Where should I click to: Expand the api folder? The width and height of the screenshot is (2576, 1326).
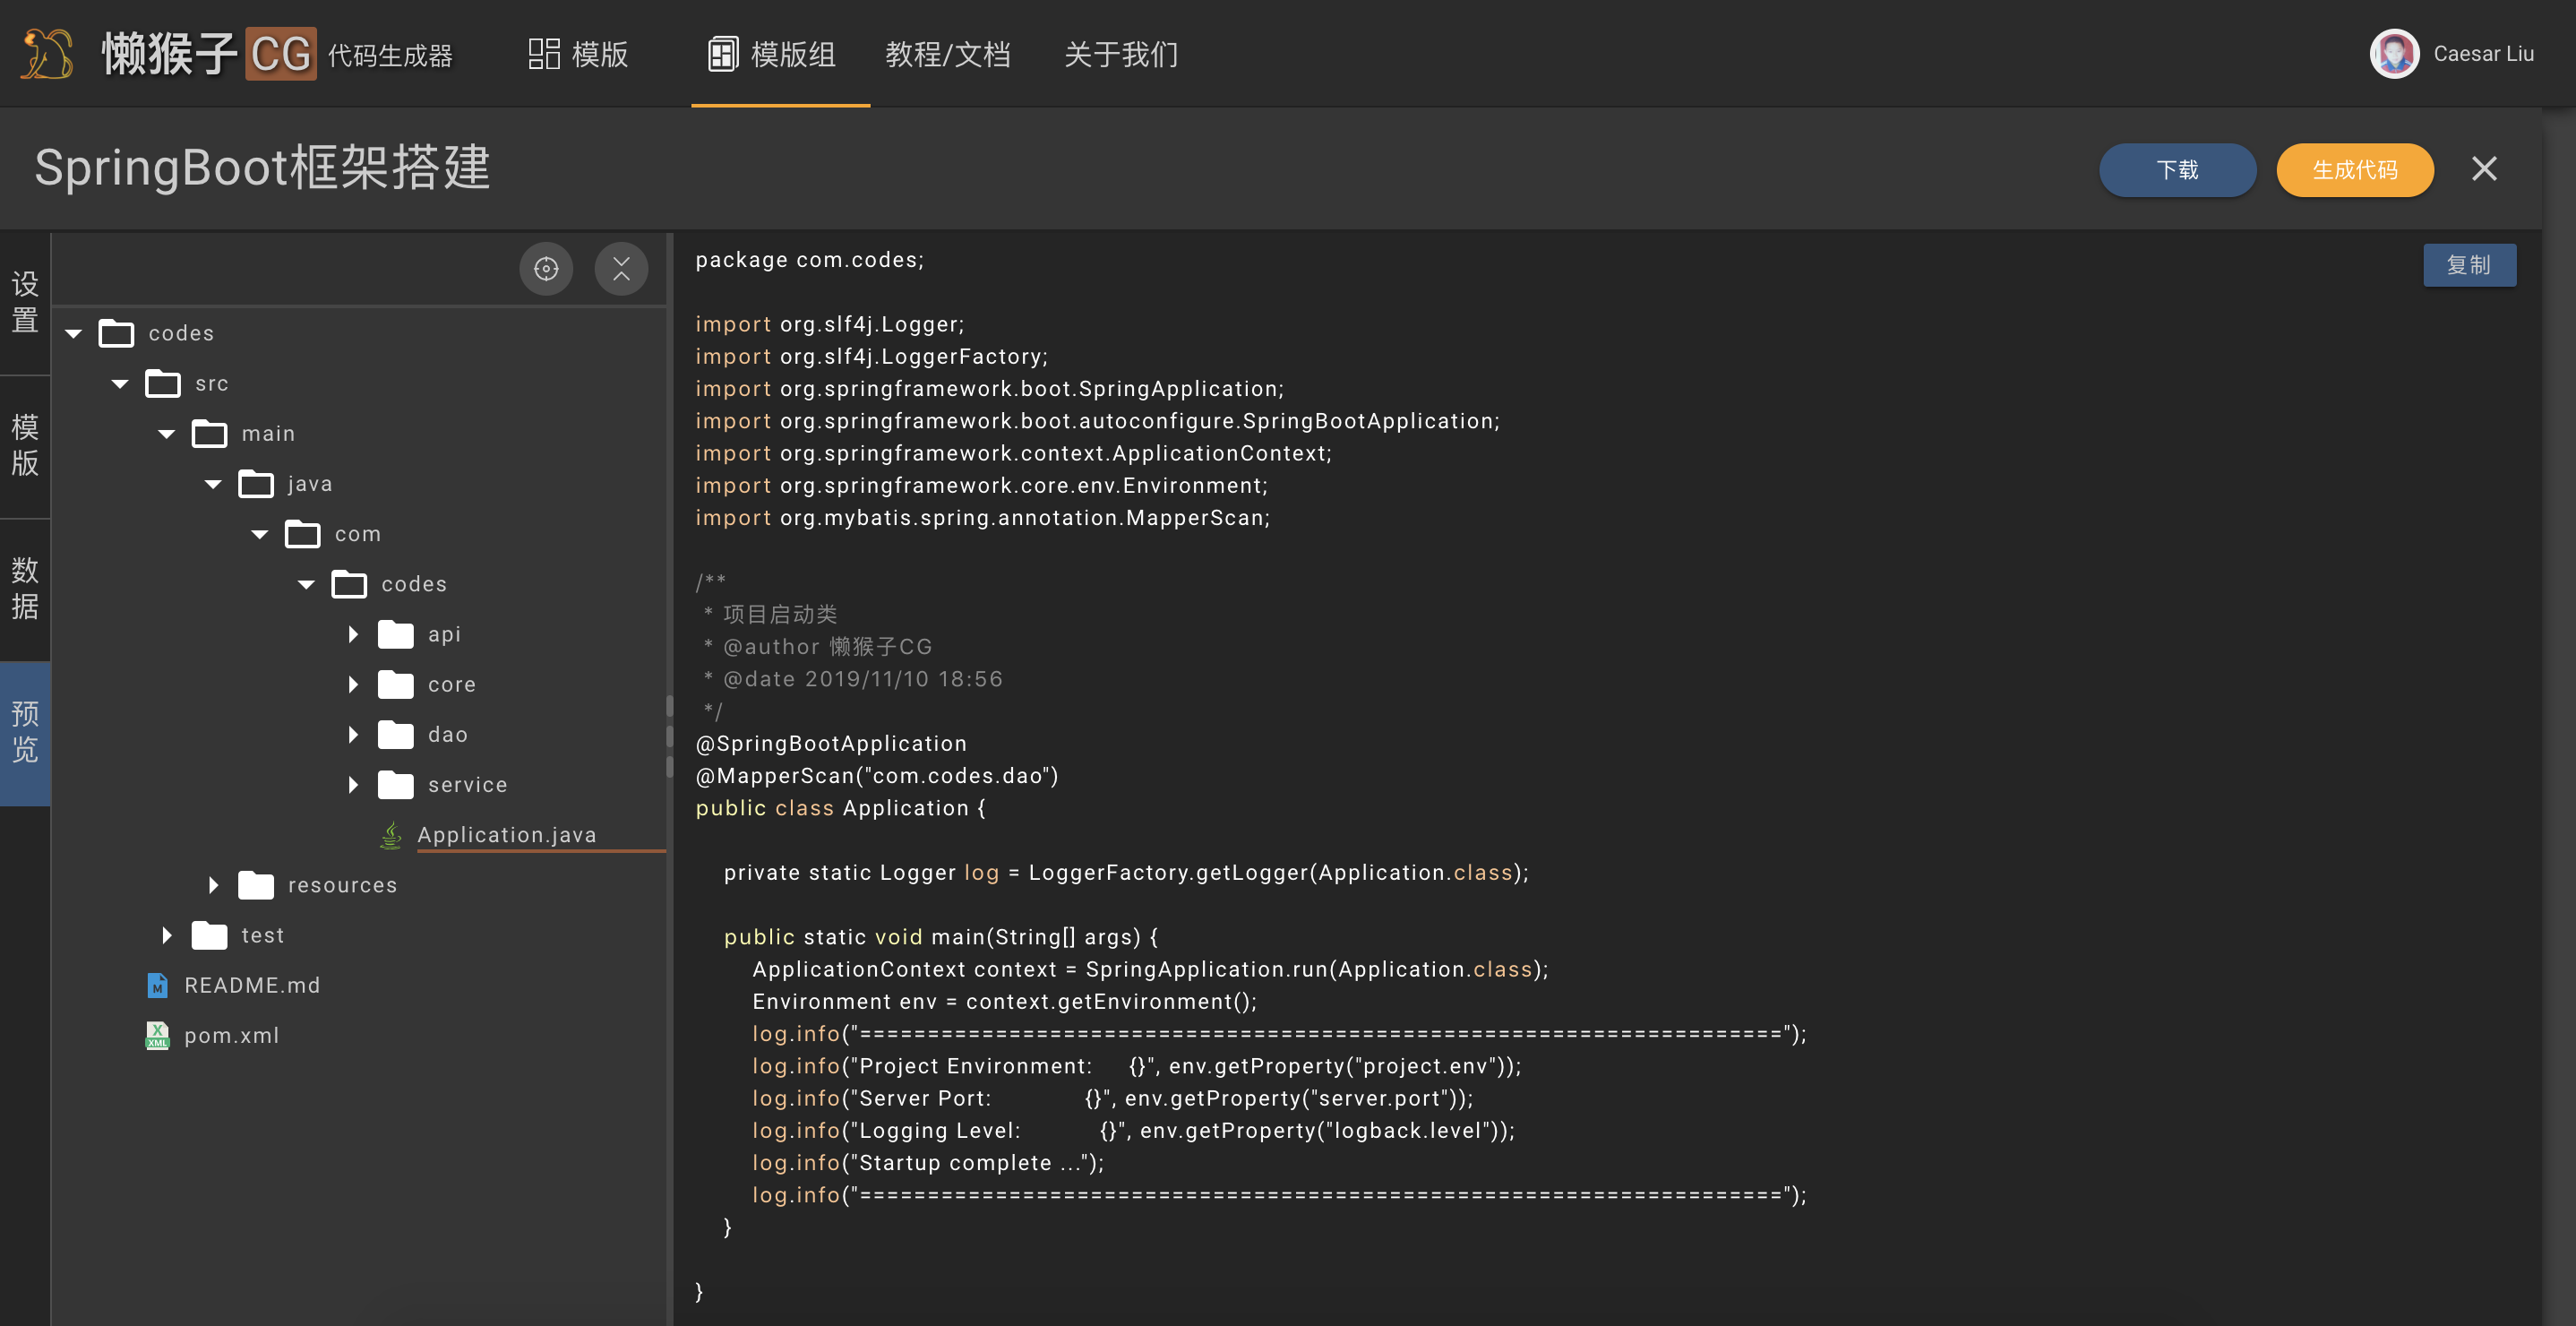click(x=352, y=634)
